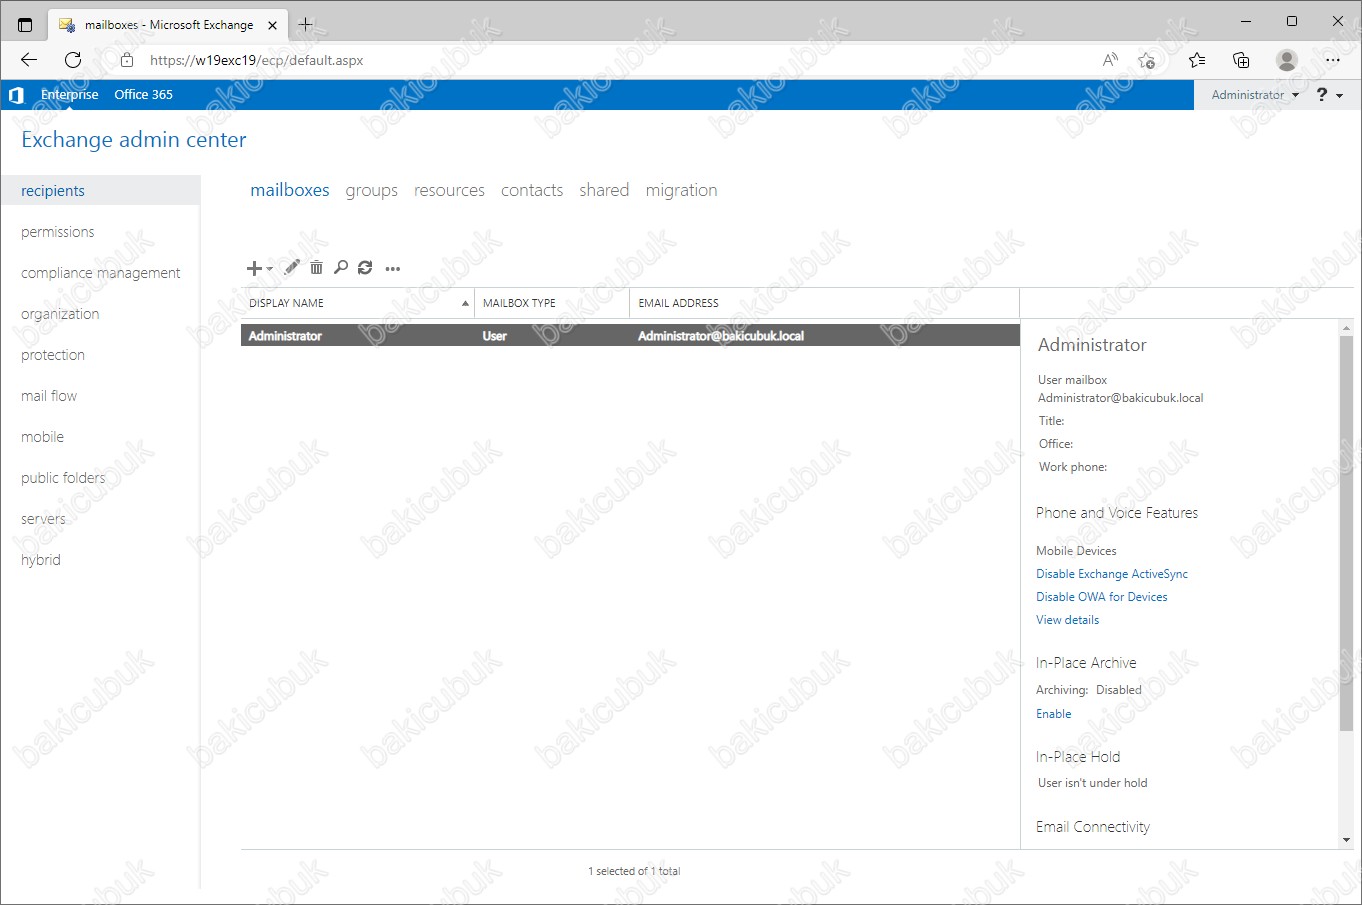Viewport: 1362px width, 905px height.
Task: Click the Office logo icon in blue bar
Action: (16, 95)
